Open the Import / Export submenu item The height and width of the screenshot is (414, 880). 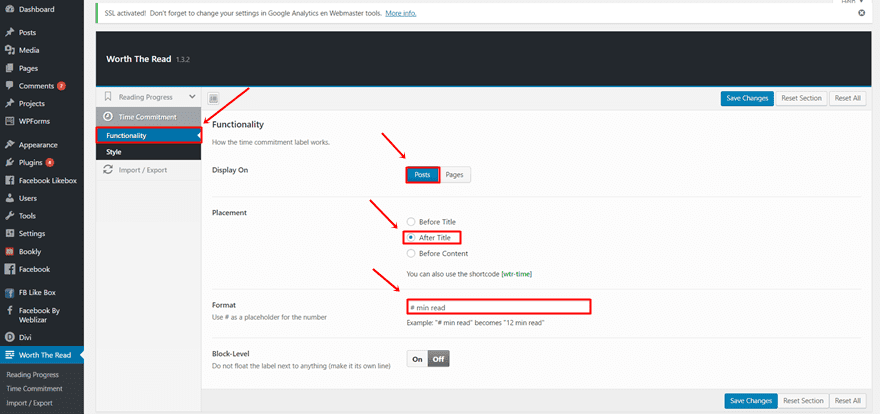tap(29, 403)
